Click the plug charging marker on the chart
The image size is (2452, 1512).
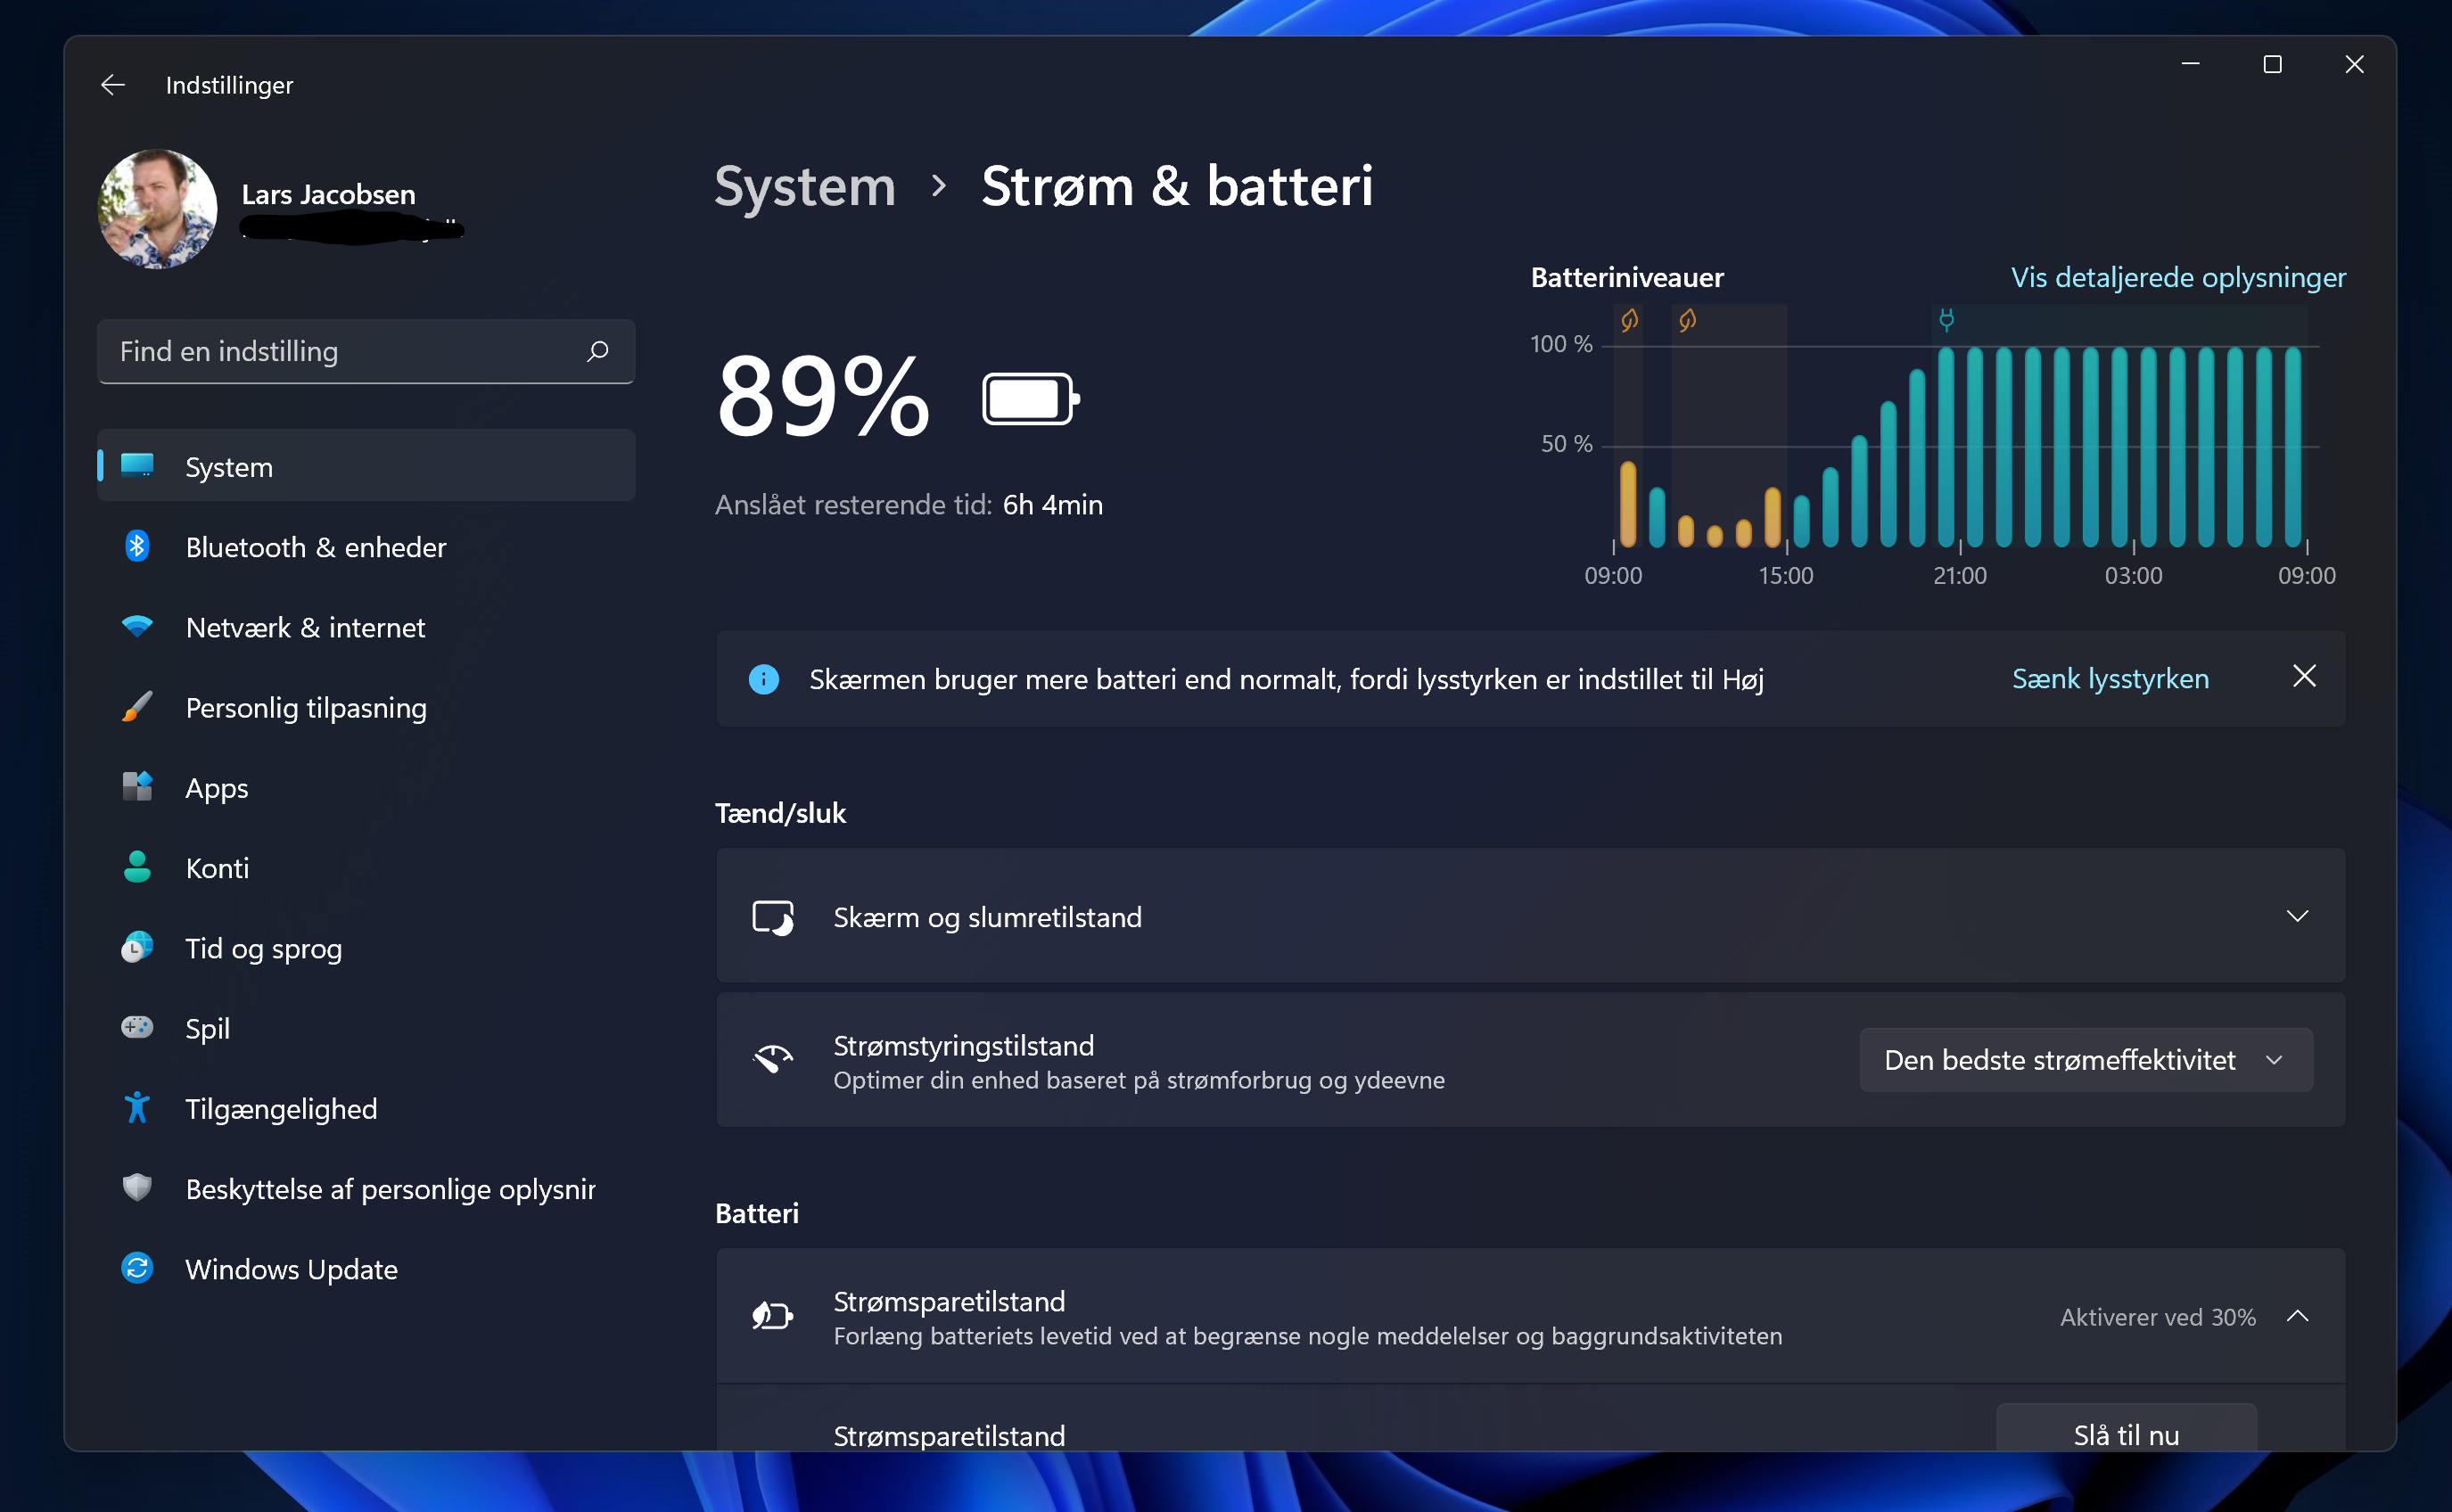coord(1946,320)
